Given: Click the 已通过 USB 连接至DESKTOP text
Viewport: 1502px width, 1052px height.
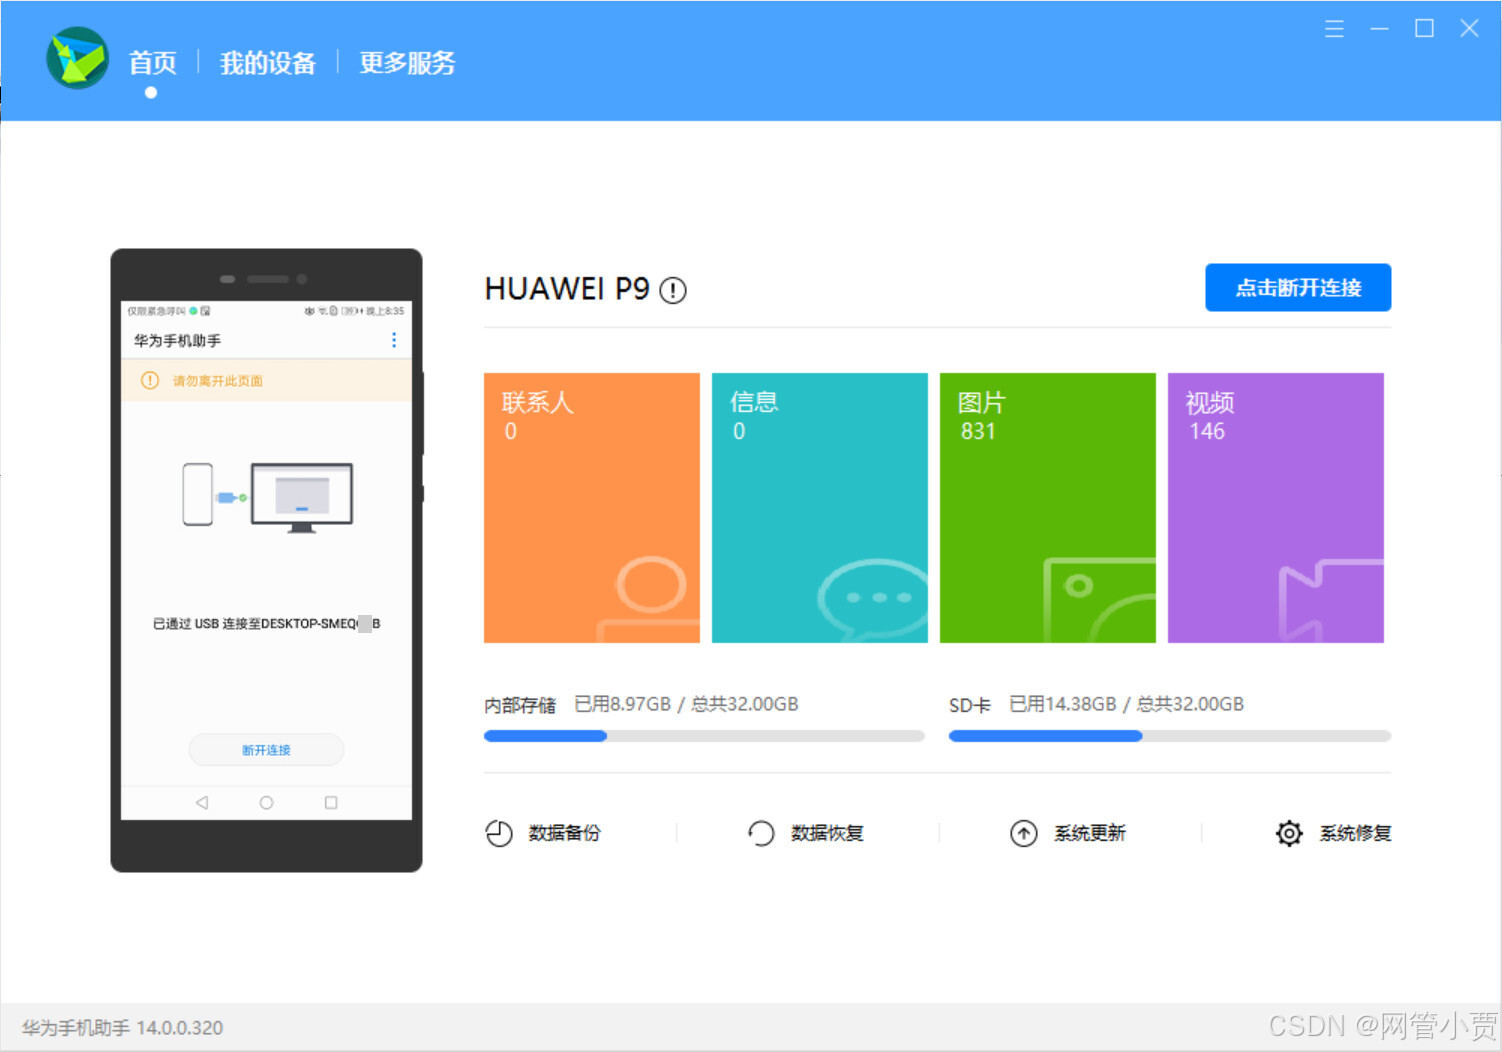Looking at the screenshot, I should (x=266, y=624).
